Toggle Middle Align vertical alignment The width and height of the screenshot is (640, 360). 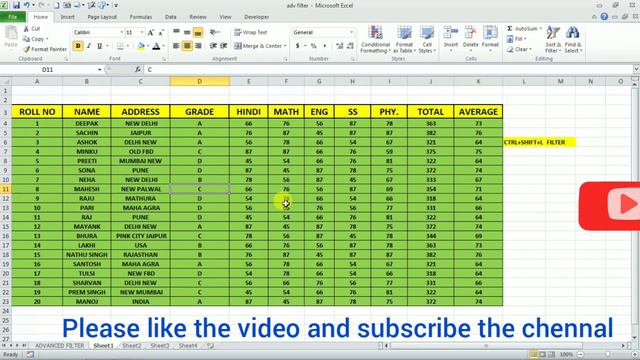point(187,32)
